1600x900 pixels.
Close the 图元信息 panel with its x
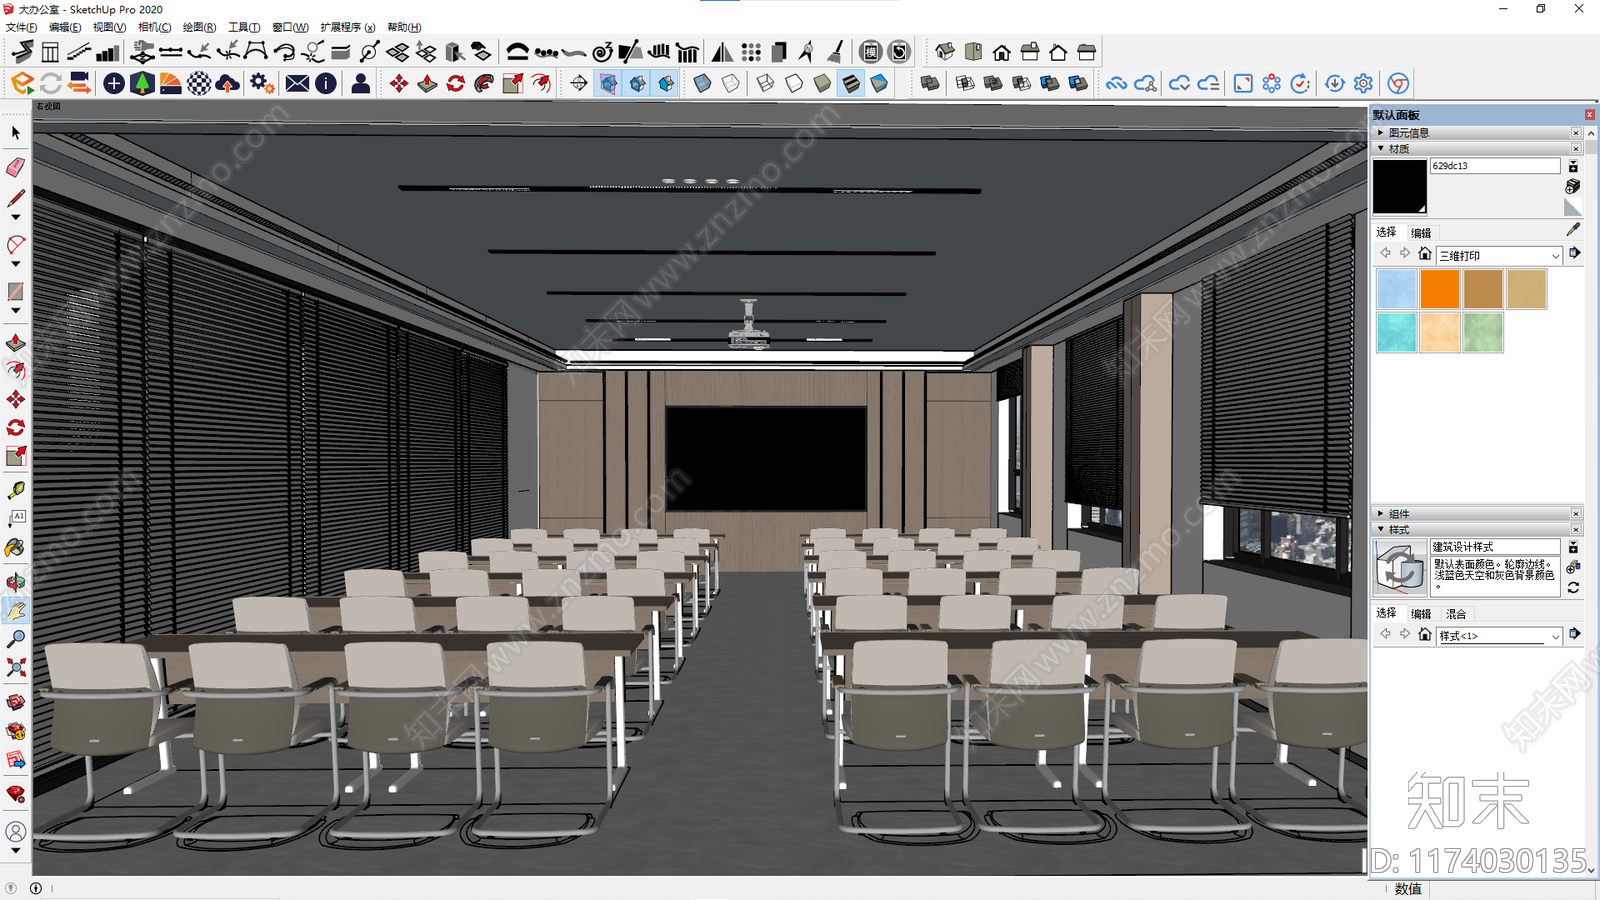point(1576,132)
